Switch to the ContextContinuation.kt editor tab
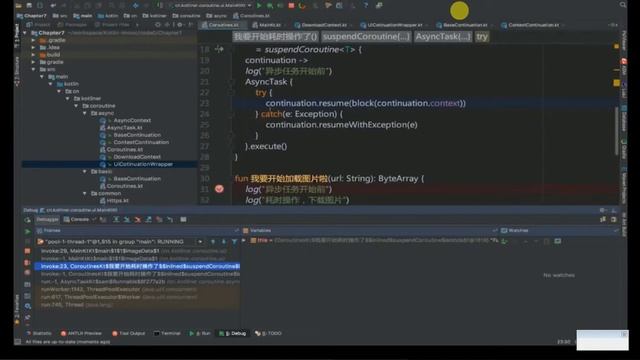 [x=533, y=25]
